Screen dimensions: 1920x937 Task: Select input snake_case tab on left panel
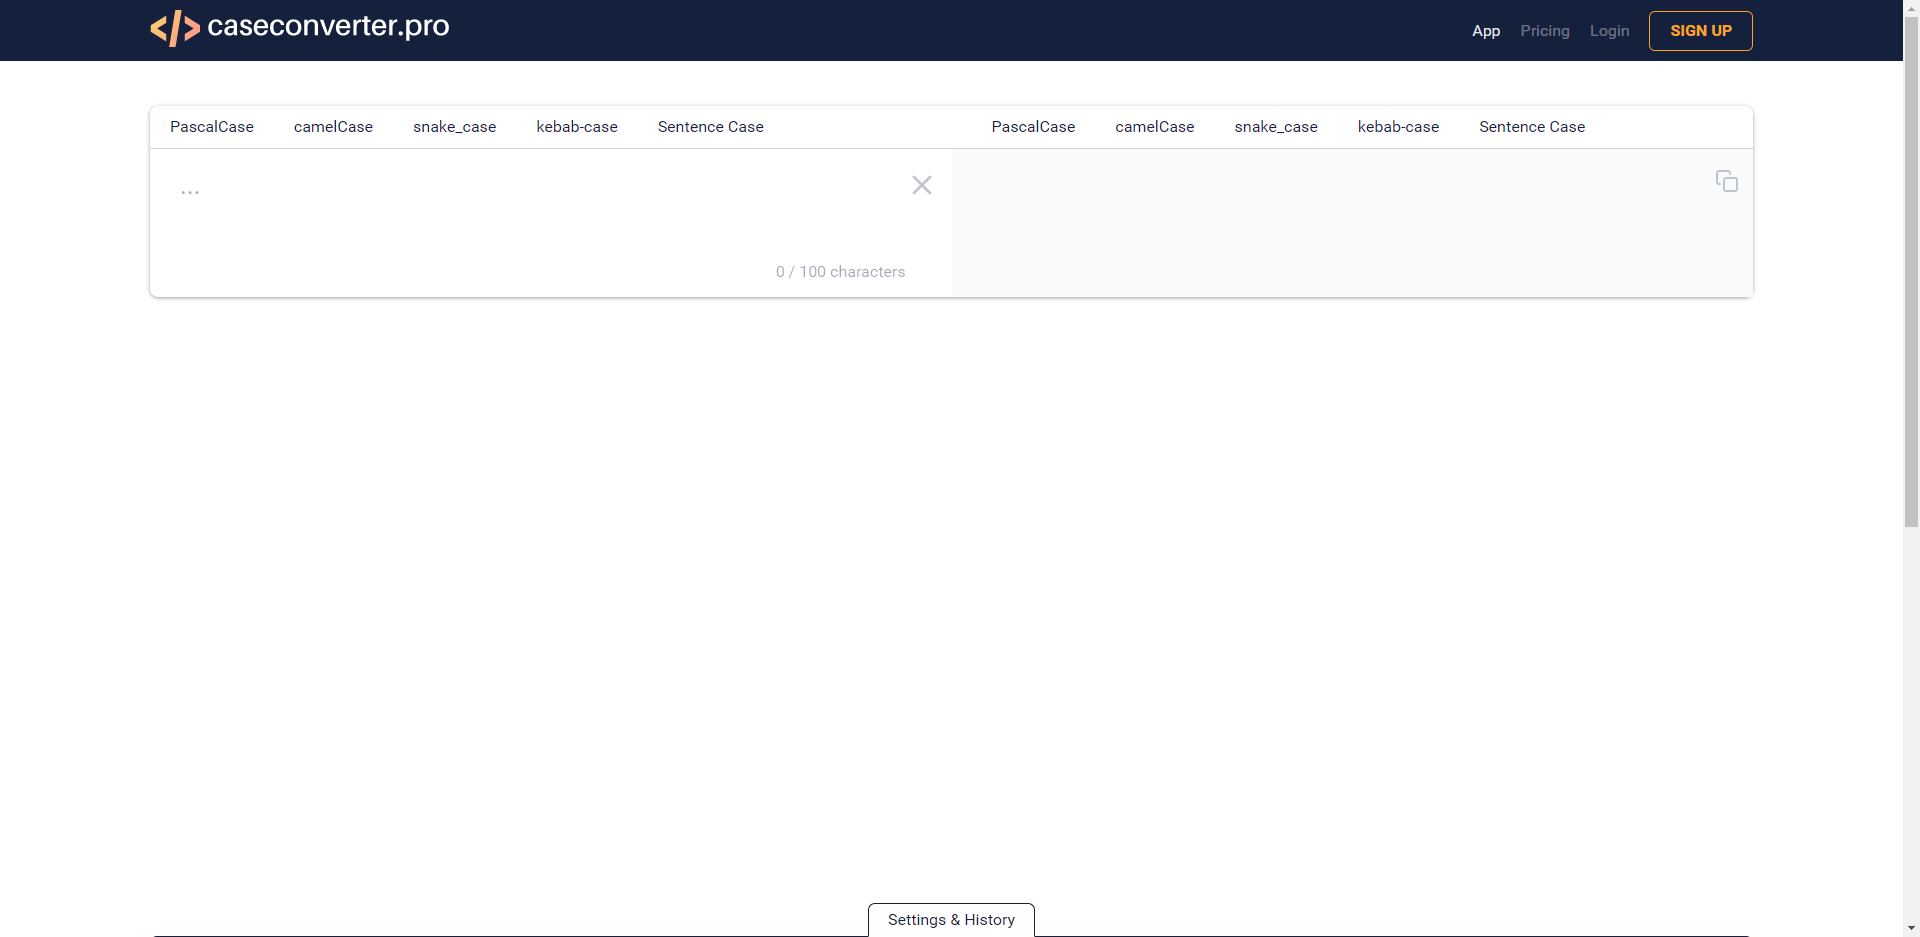(454, 127)
